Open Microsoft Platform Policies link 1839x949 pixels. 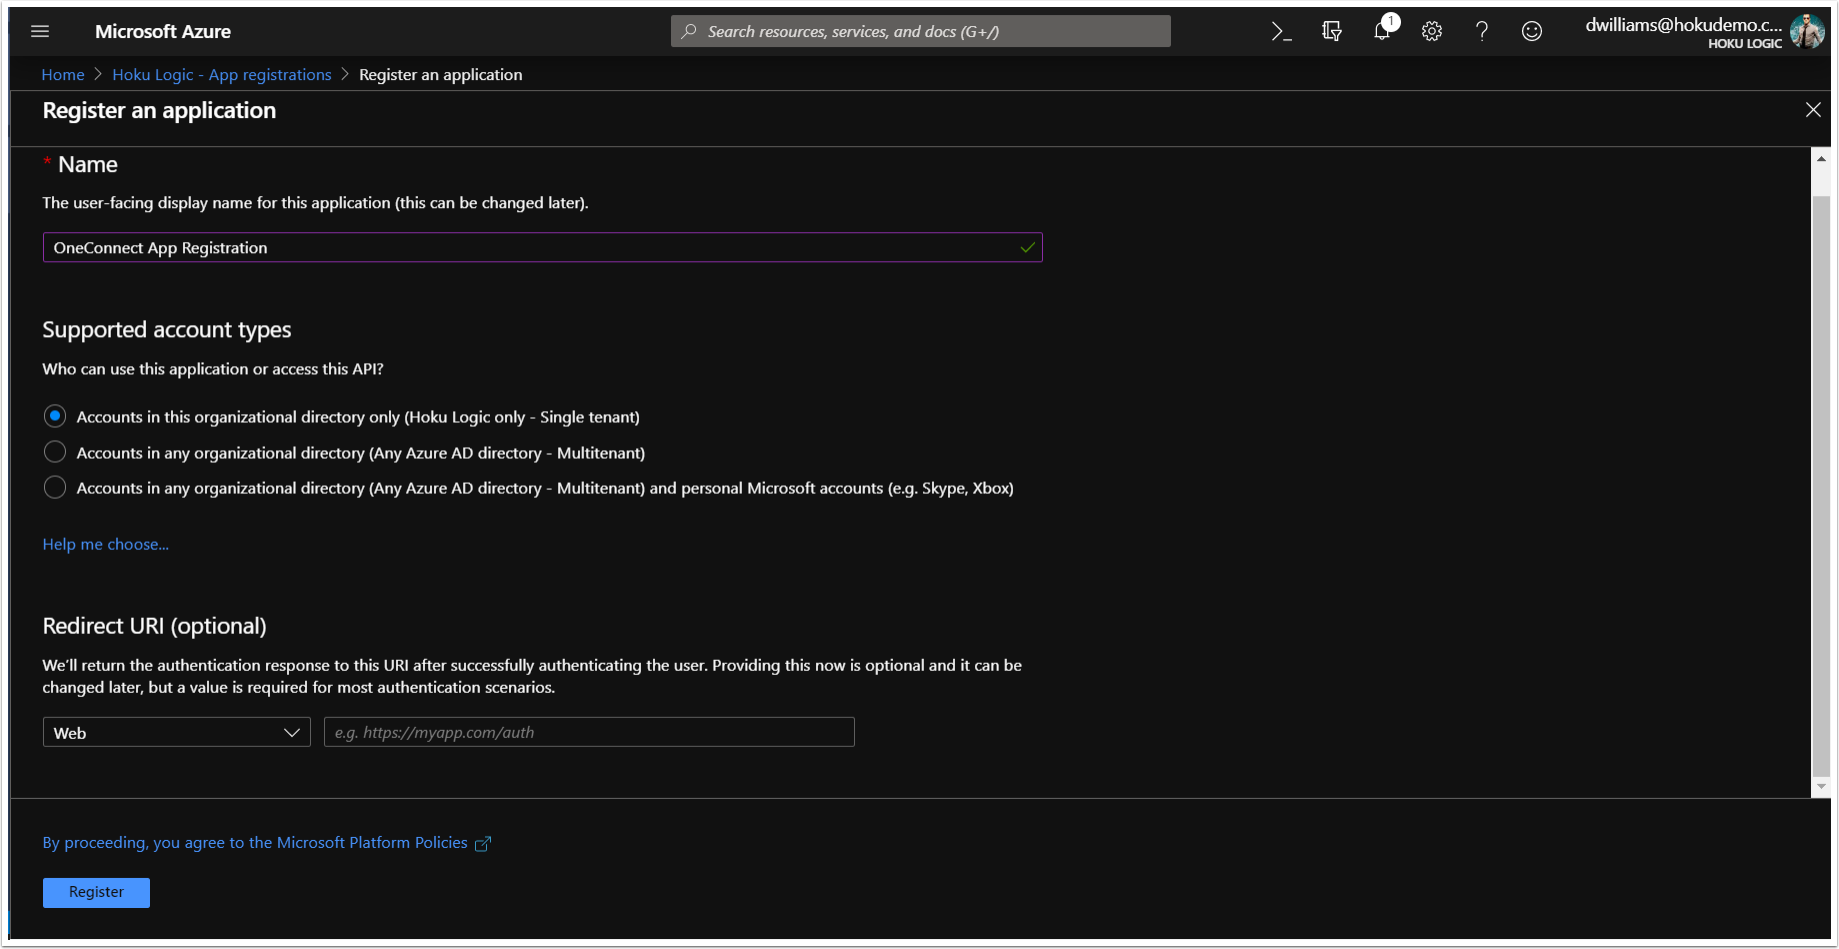pyautogui.click(x=256, y=843)
